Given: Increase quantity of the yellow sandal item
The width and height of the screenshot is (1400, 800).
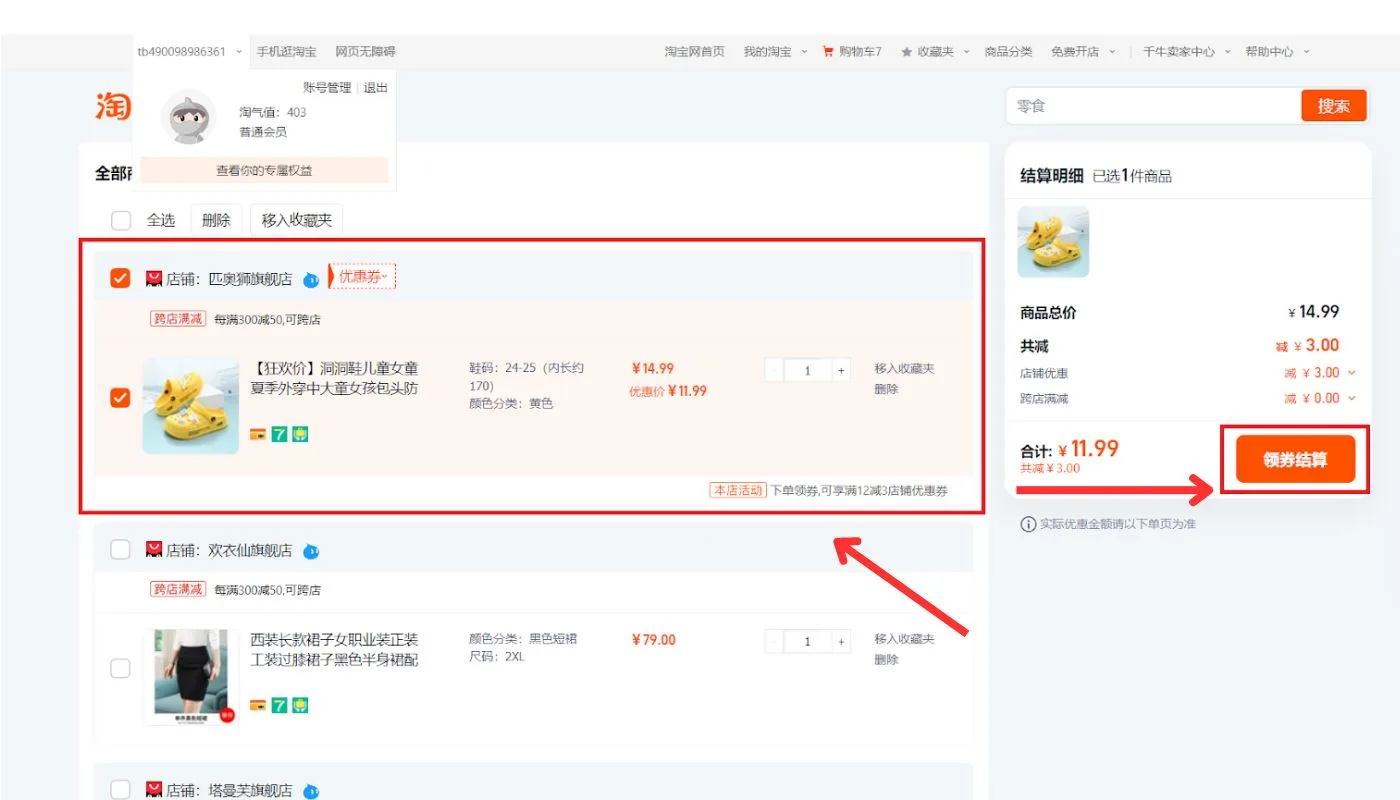Looking at the screenshot, I should [x=841, y=371].
